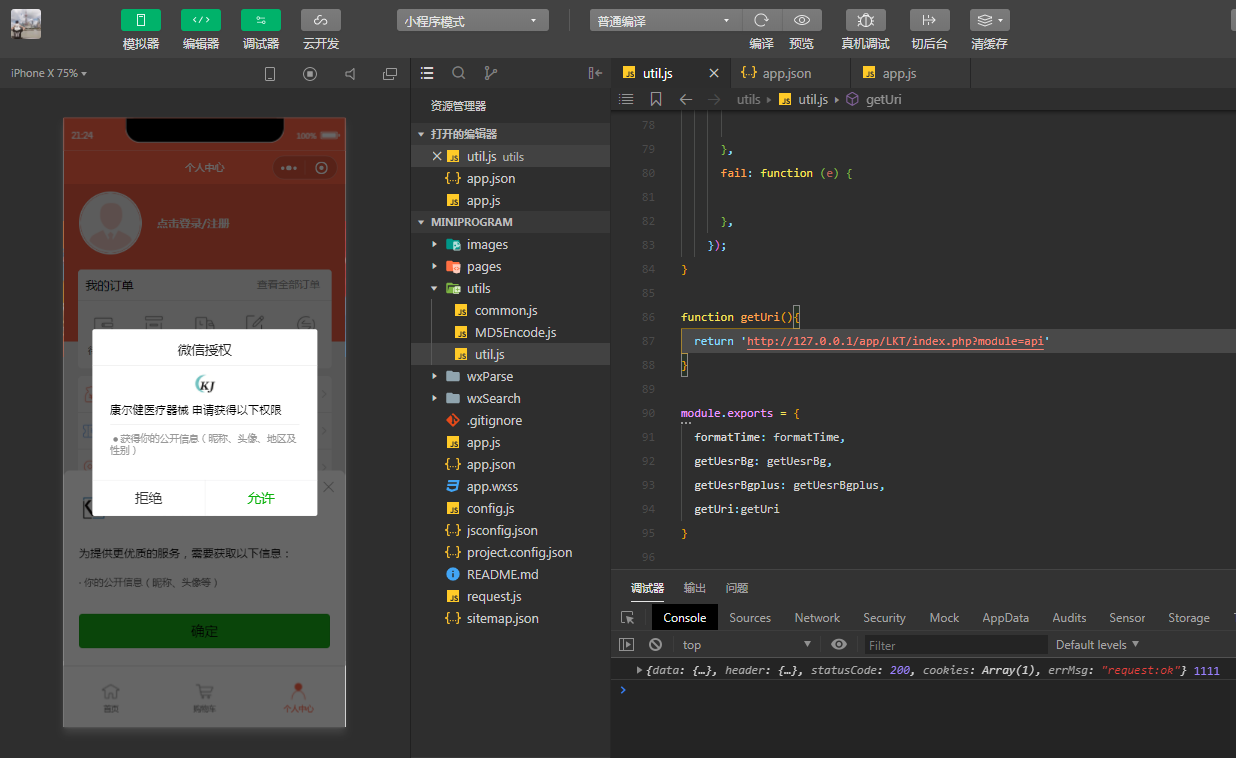Close the util.js editor tab
This screenshot has height=758, width=1236.
(714, 73)
